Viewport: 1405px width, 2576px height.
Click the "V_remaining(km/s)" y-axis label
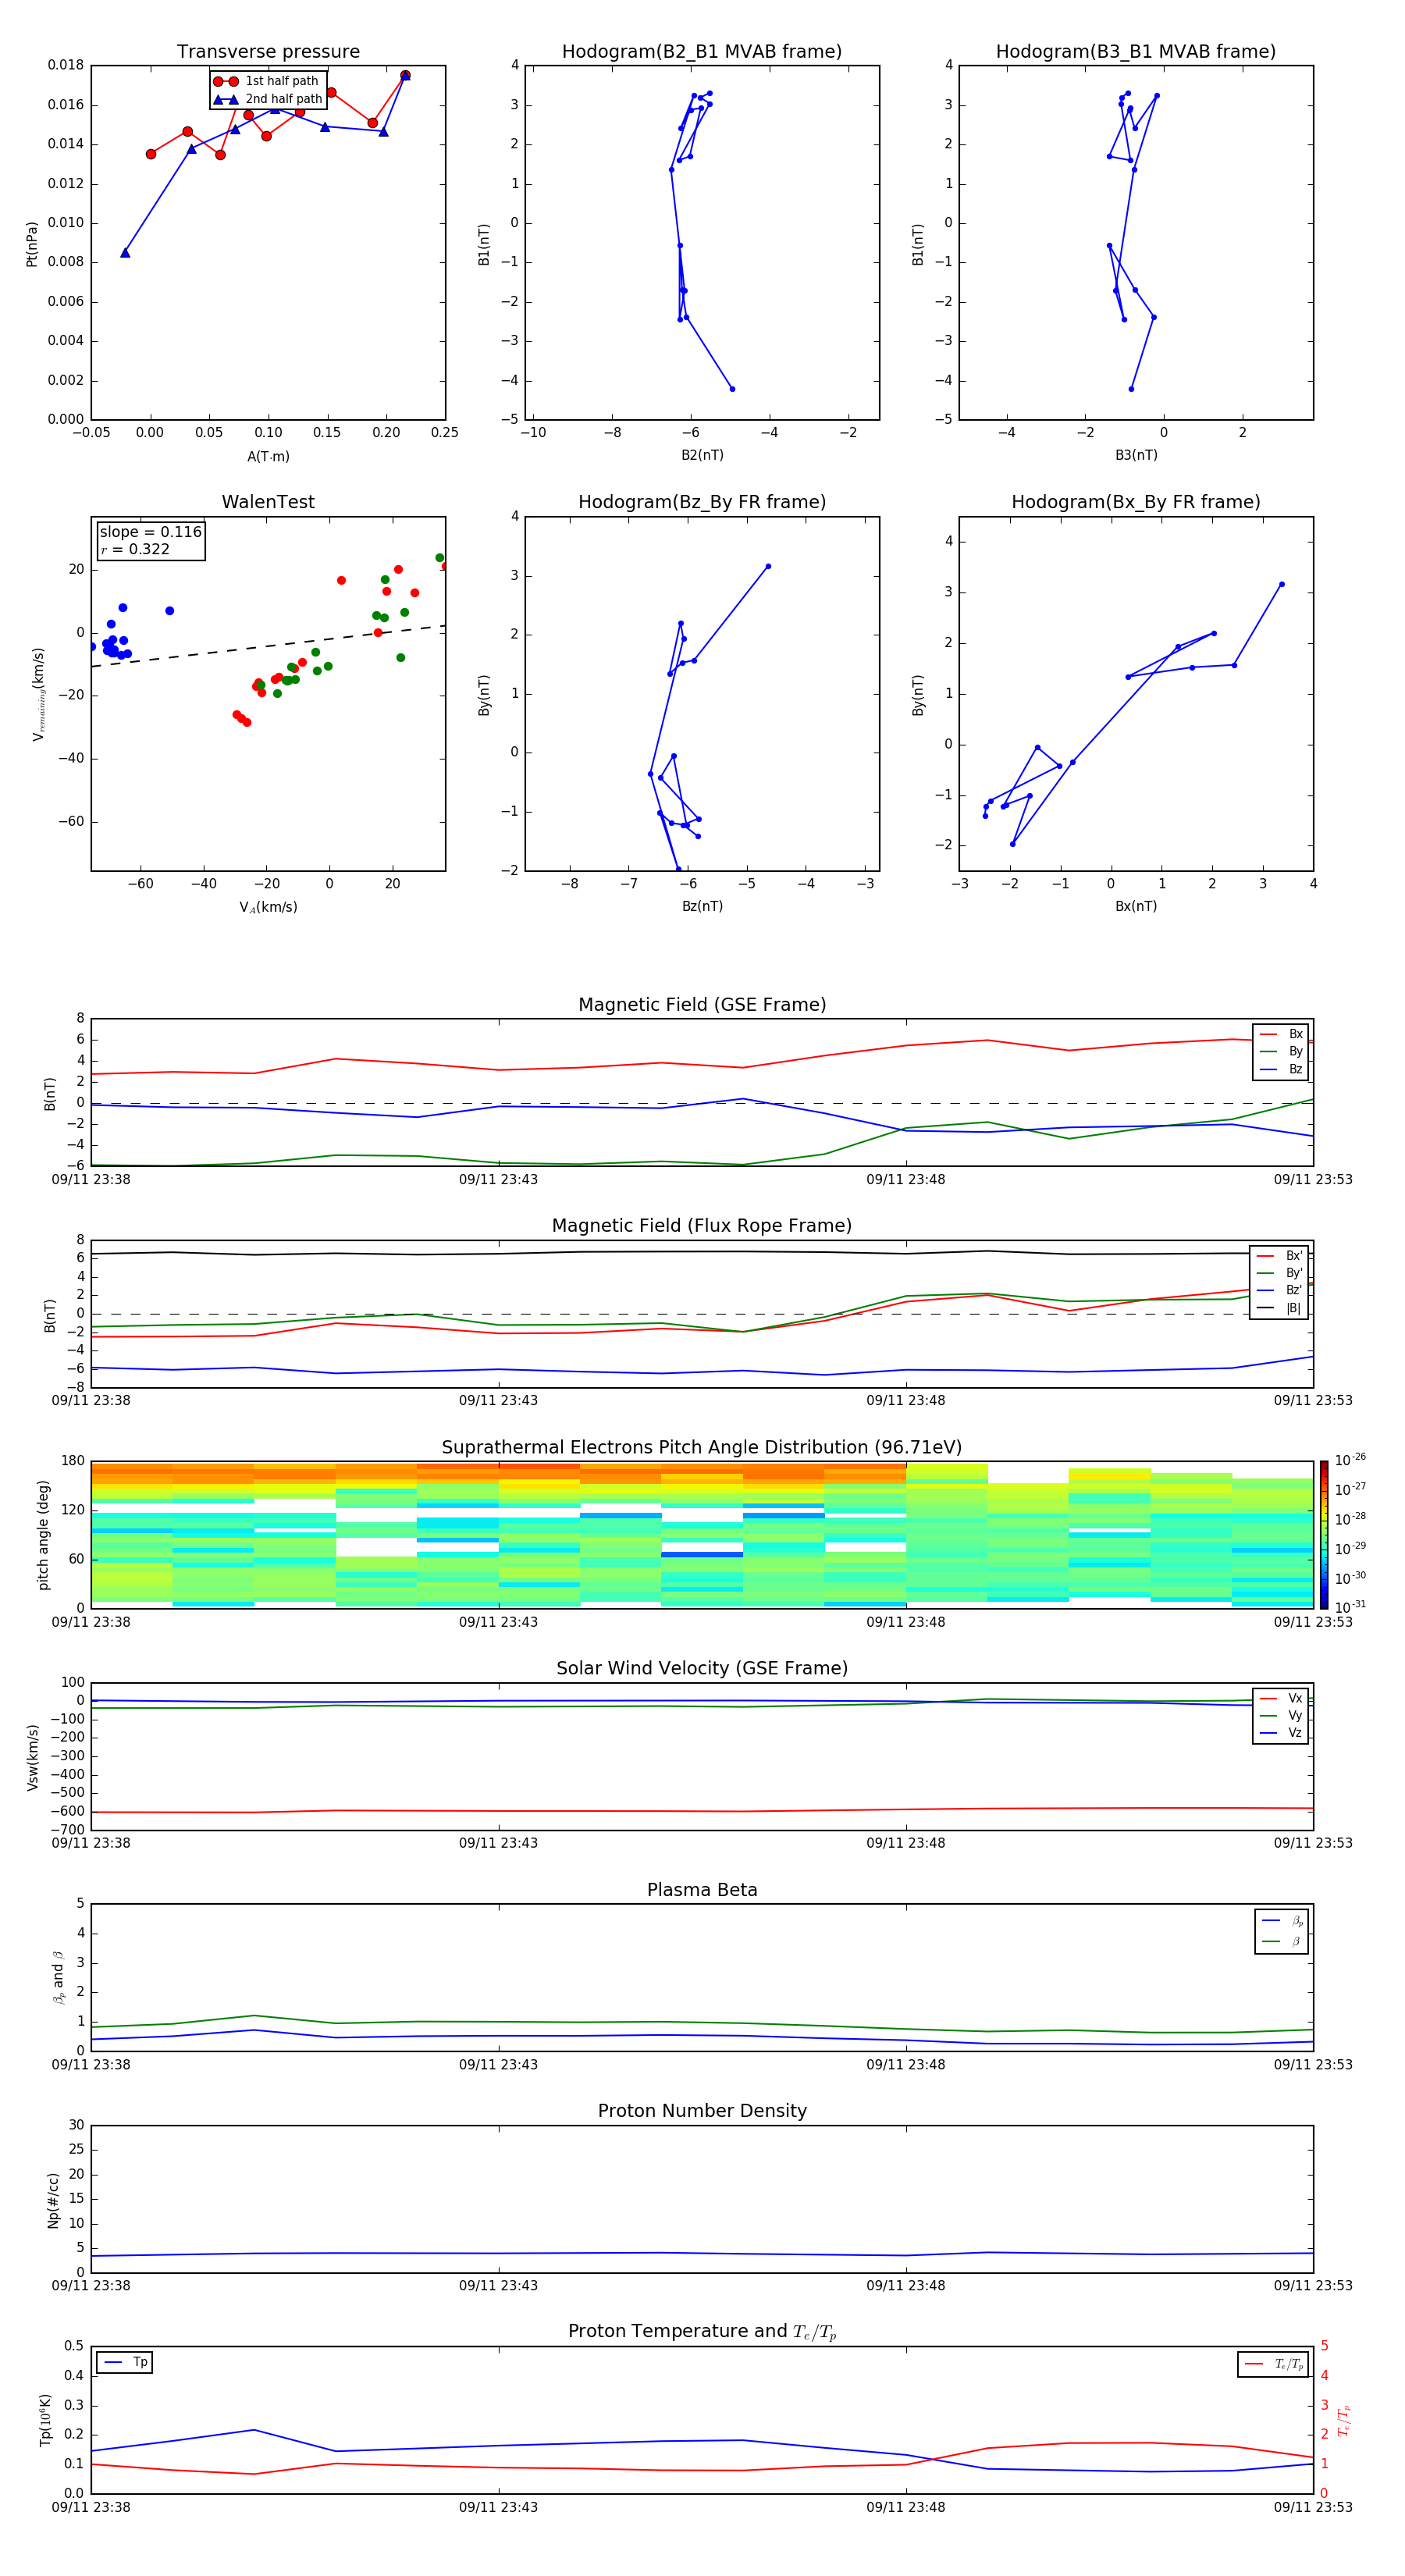[x=38, y=694]
